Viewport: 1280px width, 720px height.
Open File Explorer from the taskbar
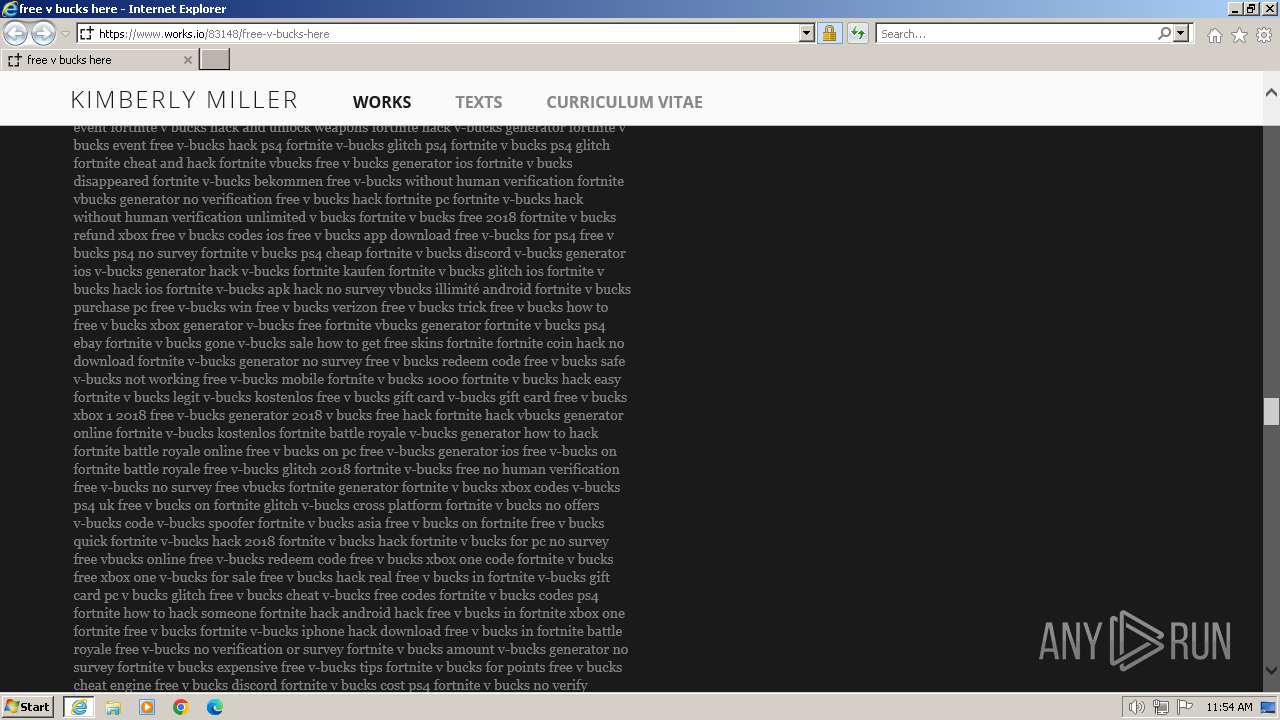113,707
